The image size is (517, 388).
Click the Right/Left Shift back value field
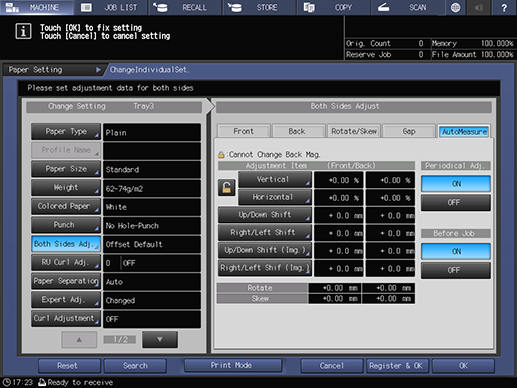coord(390,233)
